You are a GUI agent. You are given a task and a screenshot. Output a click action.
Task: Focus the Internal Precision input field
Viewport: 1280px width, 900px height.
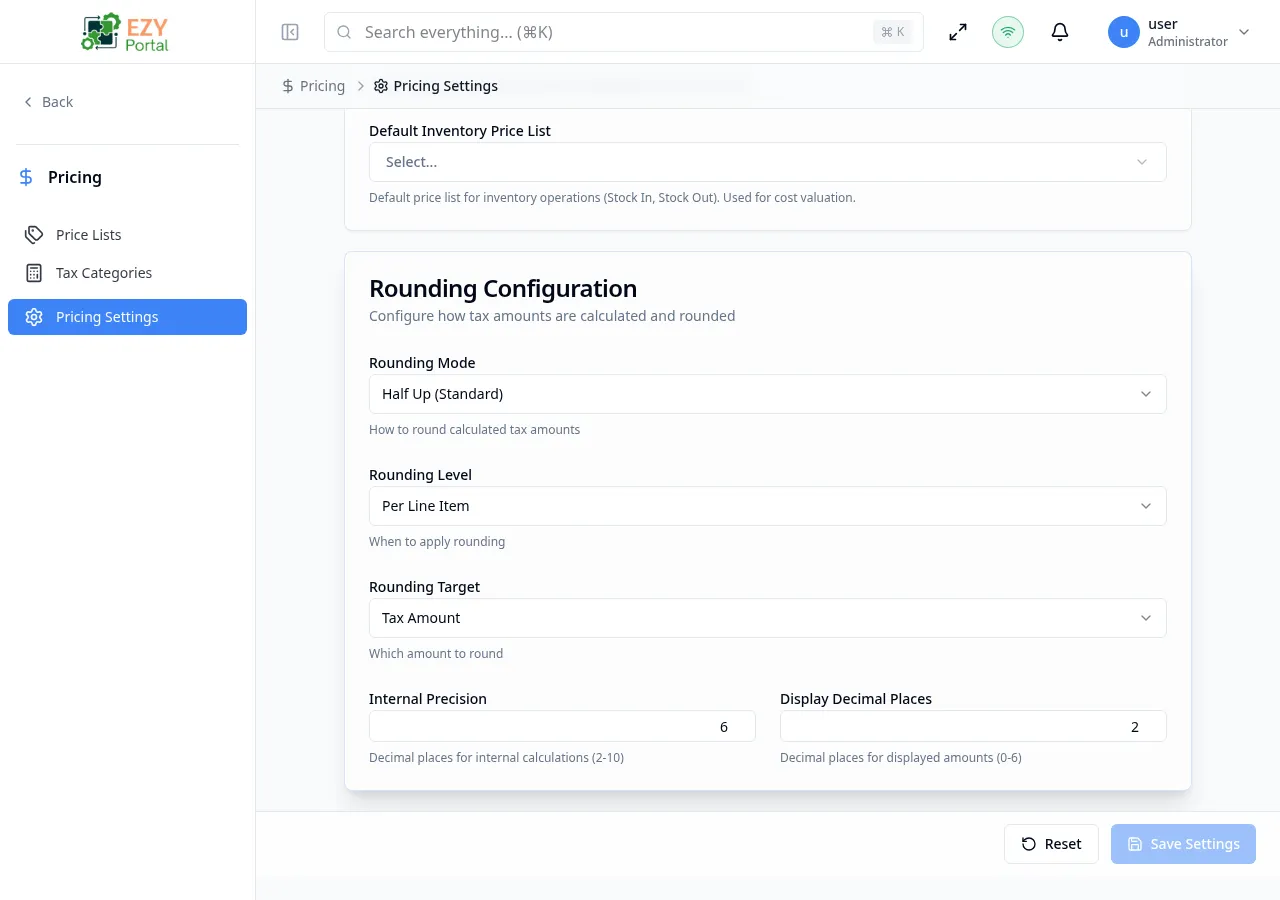[x=562, y=726]
